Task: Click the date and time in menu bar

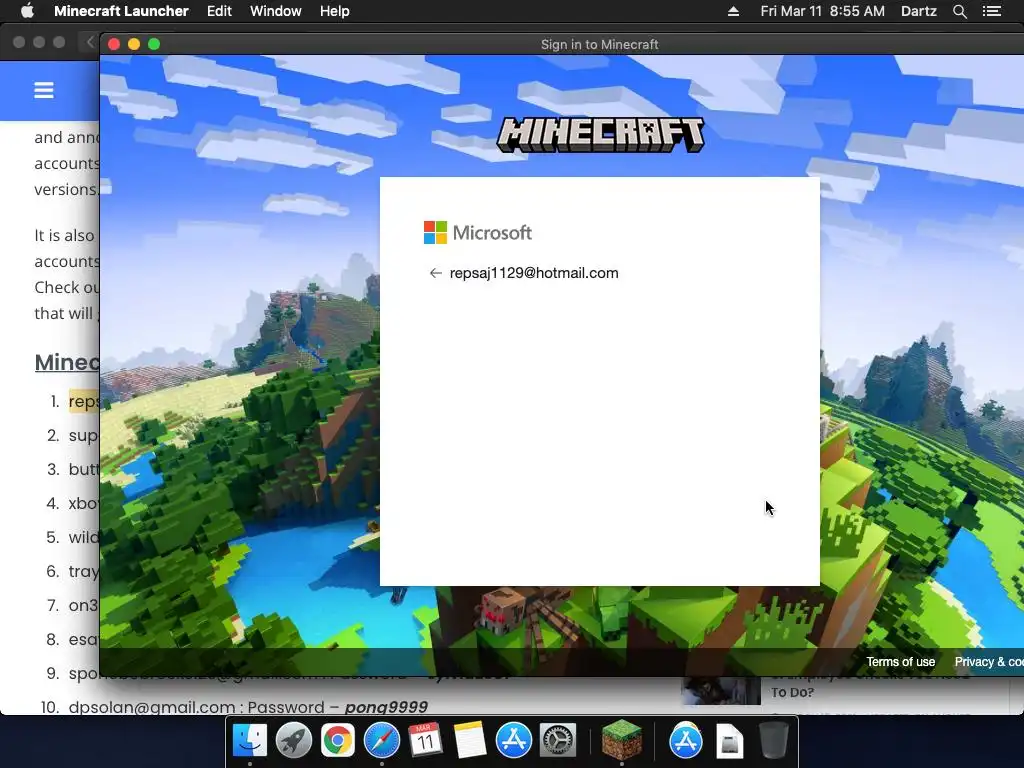Action: (x=822, y=11)
